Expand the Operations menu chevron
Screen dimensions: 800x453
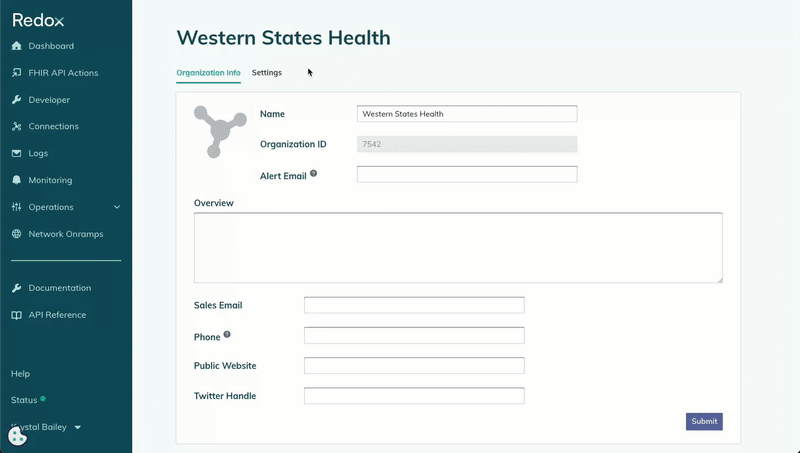click(x=117, y=207)
